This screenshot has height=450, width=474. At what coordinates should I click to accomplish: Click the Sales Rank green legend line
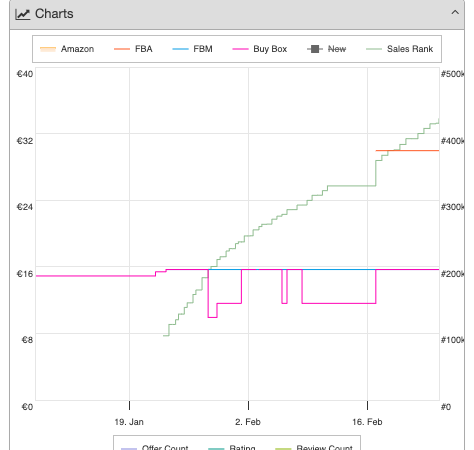[374, 49]
